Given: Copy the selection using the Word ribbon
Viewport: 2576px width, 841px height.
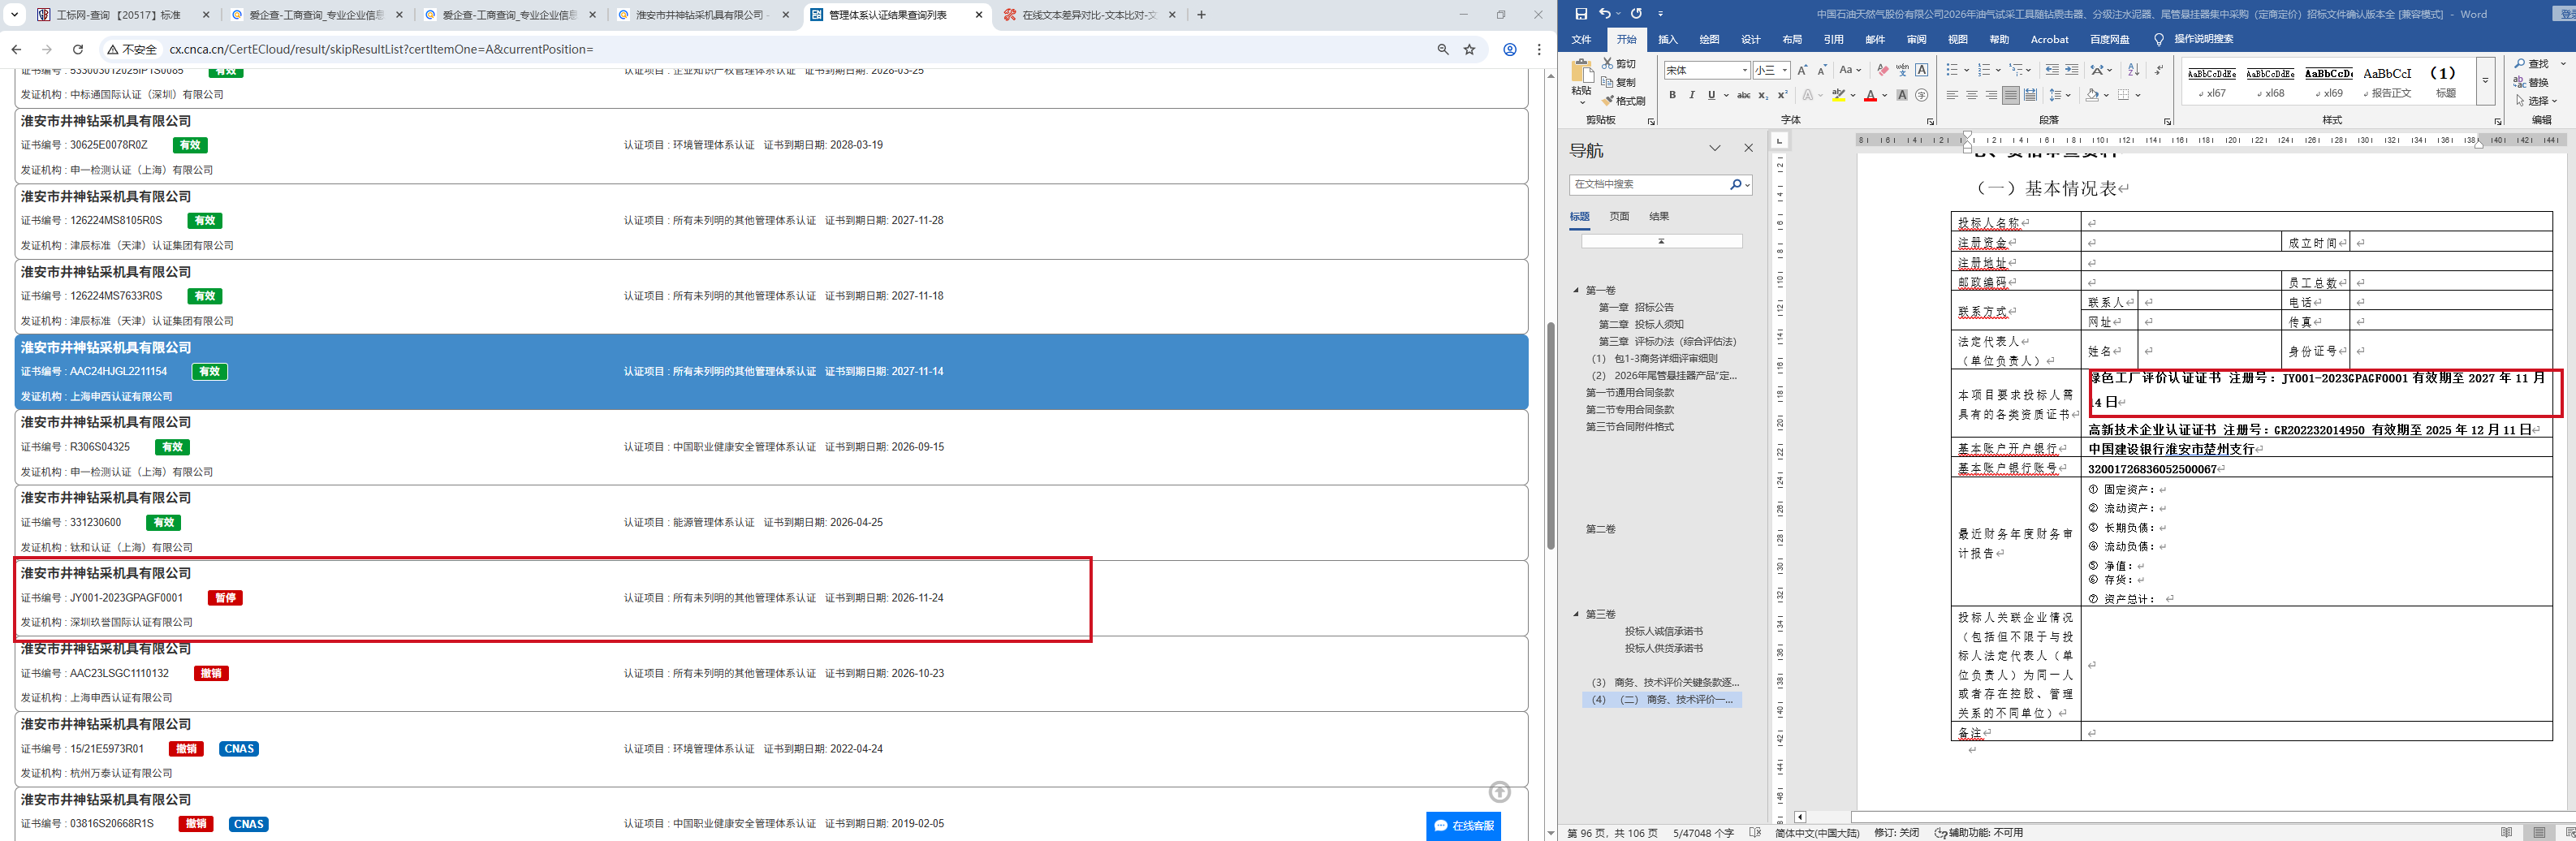Looking at the screenshot, I should pos(1619,82).
